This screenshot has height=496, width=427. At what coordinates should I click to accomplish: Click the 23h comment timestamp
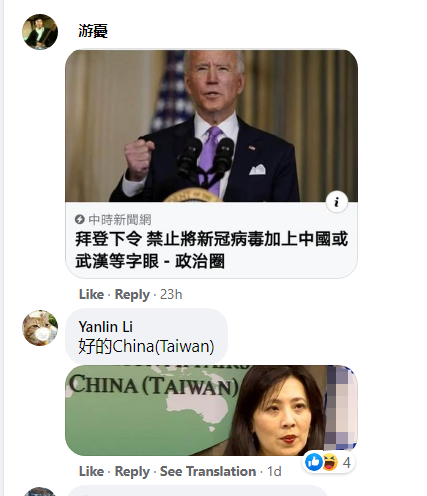(x=171, y=294)
